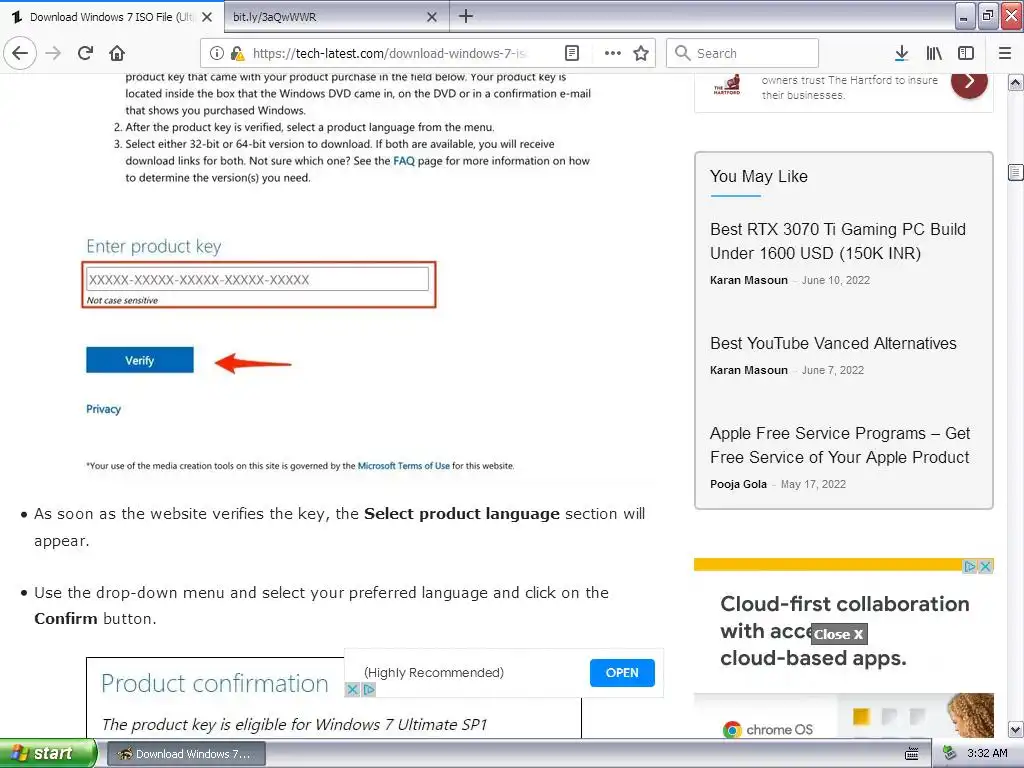The width and height of the screenshot is (1024, 768).
Task: Go back to the previous page
Action: [20, 53]
